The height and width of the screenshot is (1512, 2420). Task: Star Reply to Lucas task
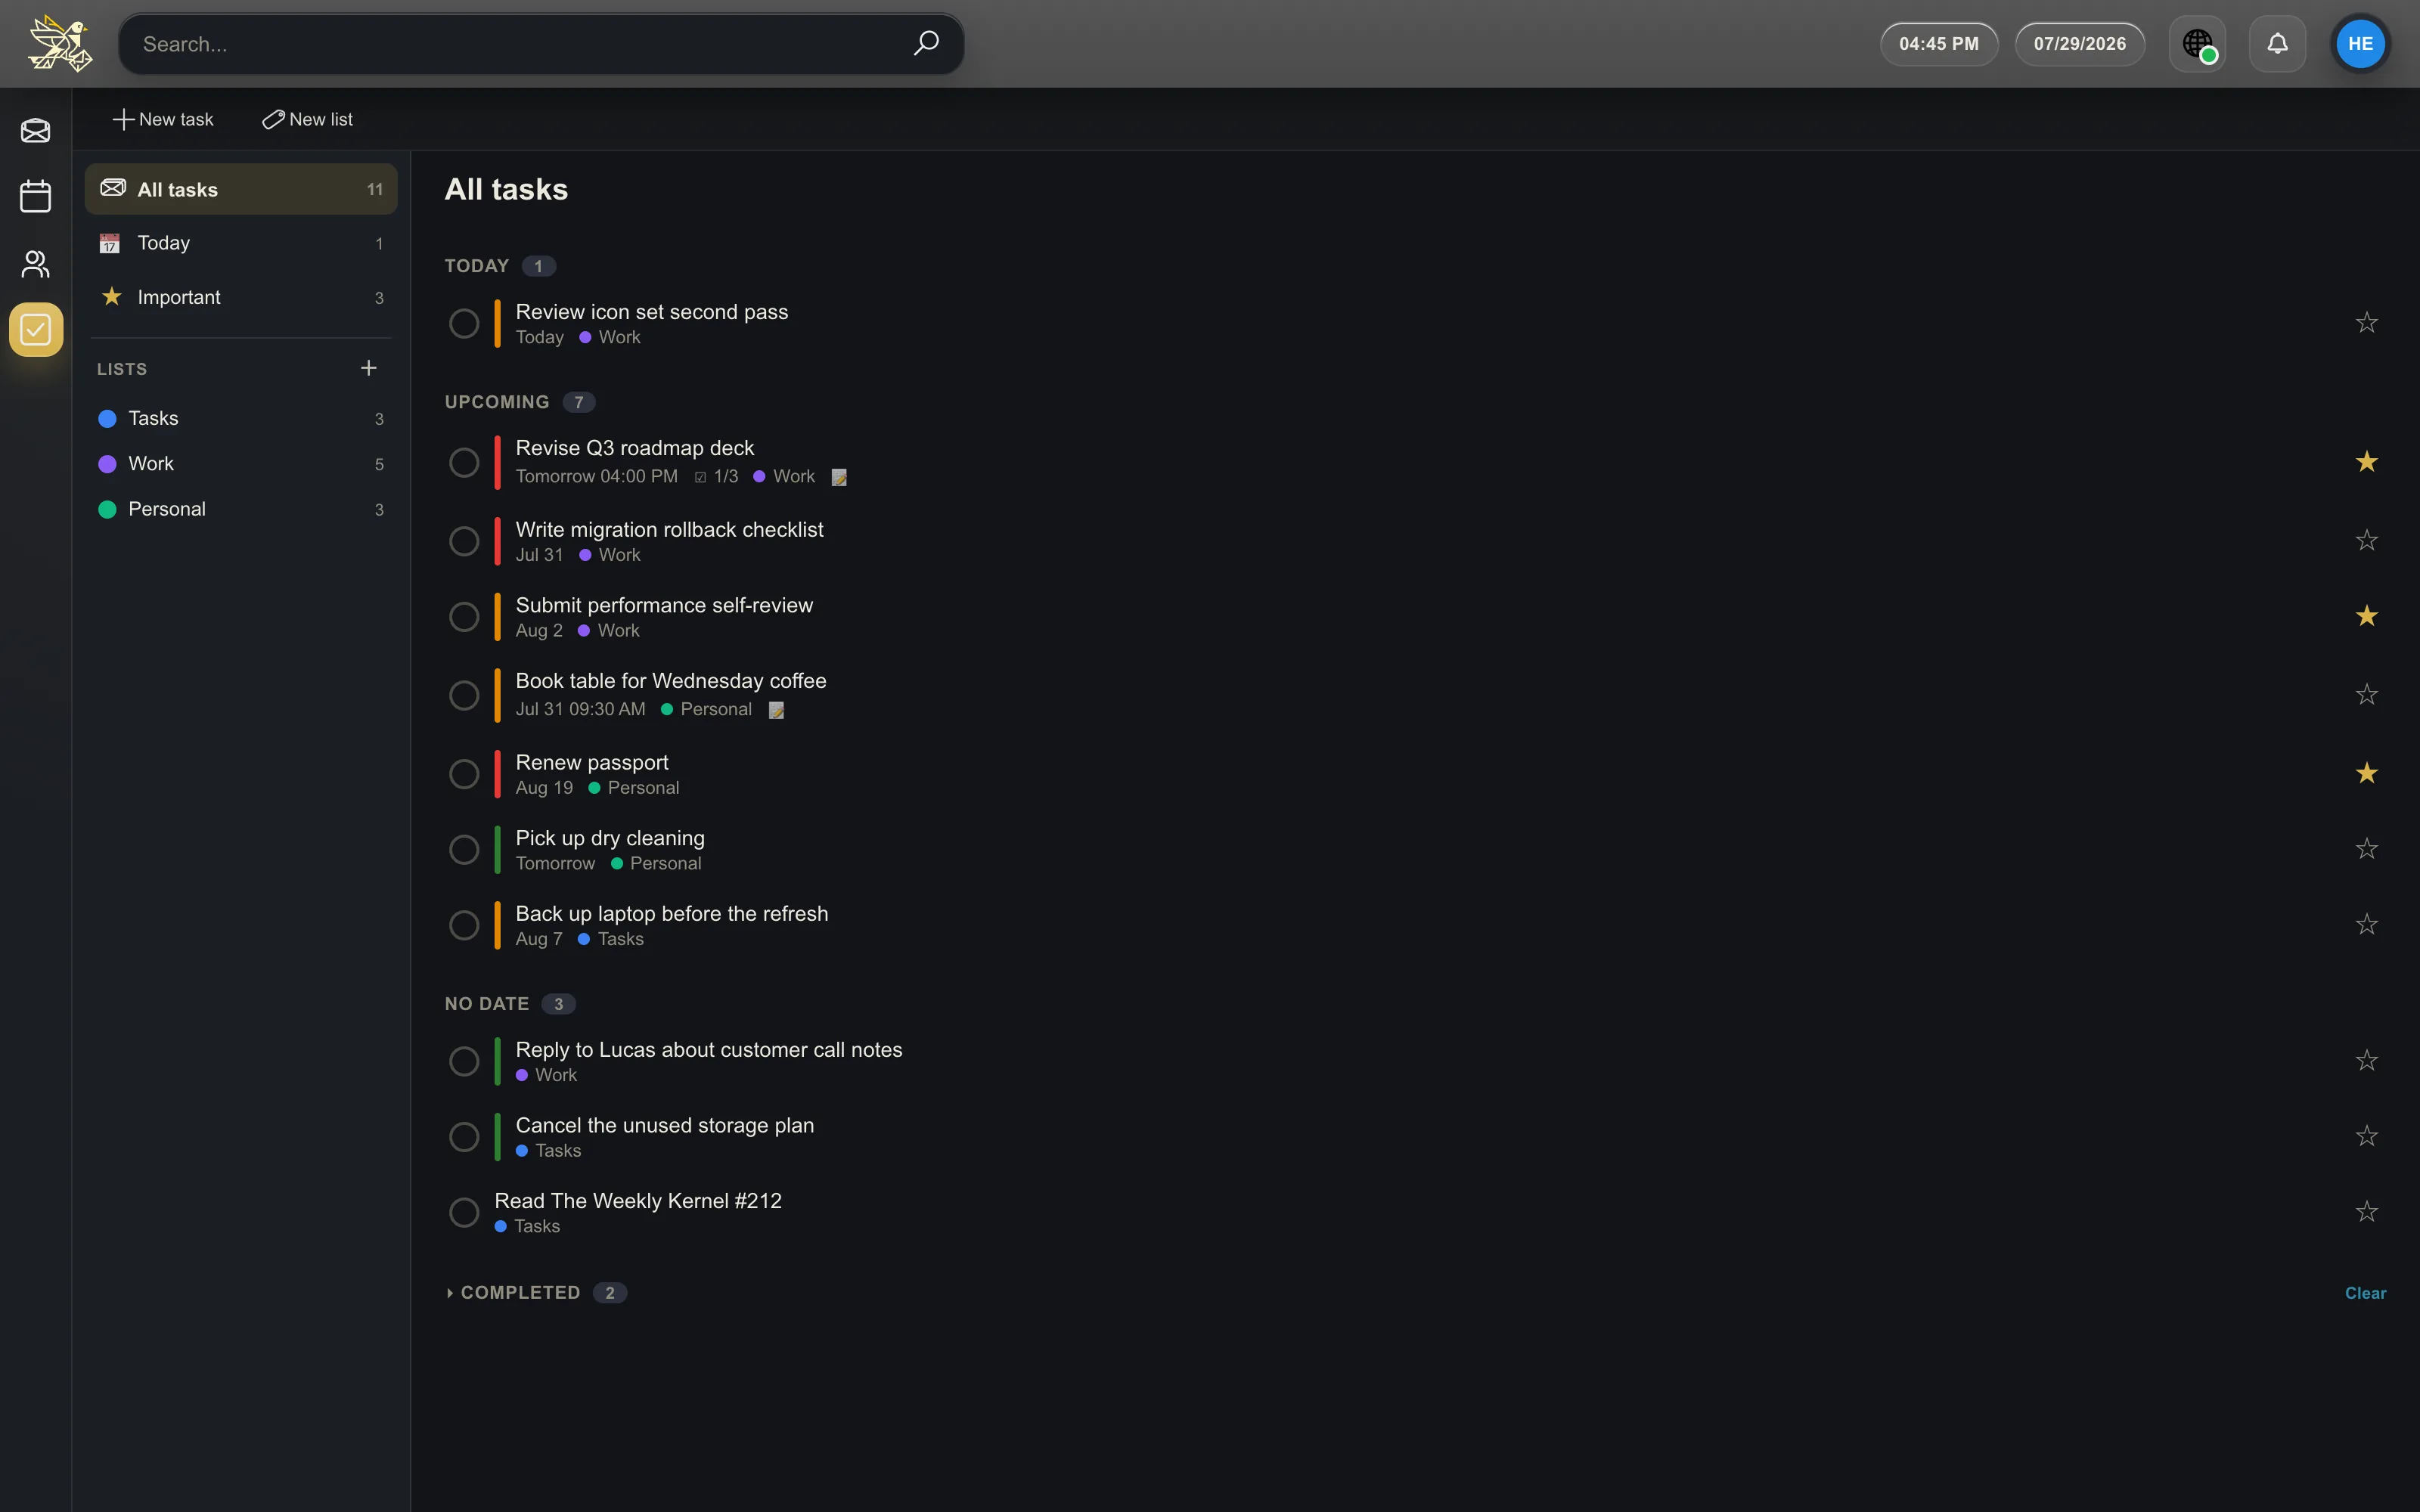click(x=2366, y=1060)
